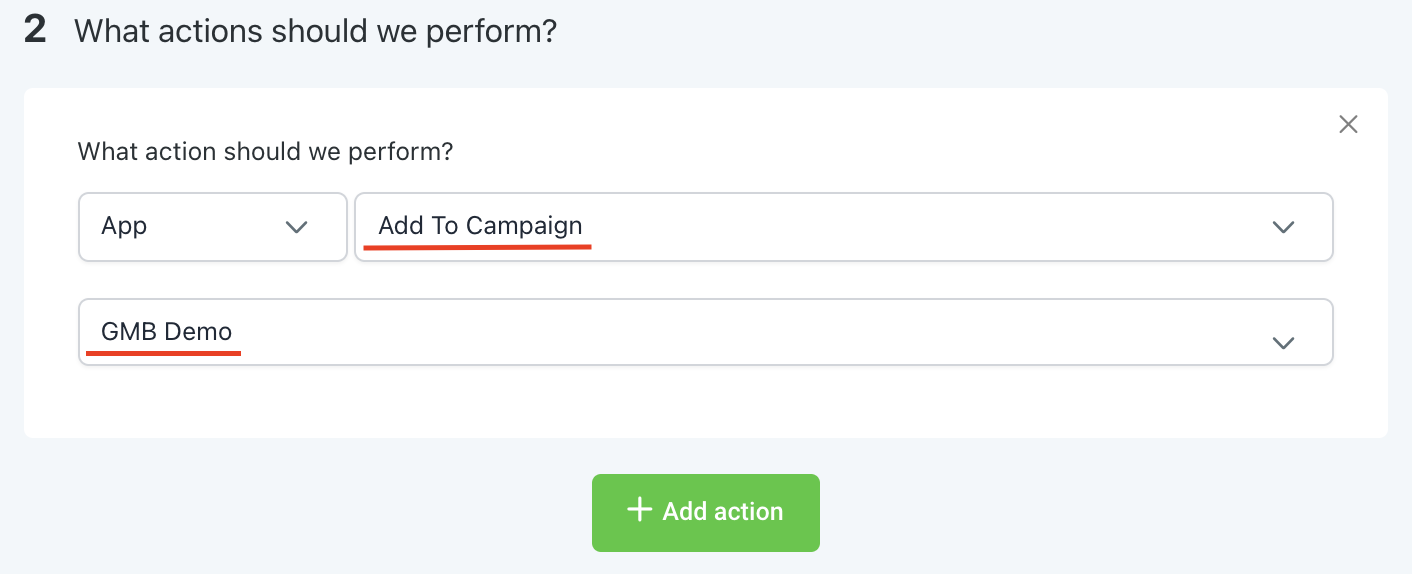The image size is (1412, 574).
Task: Click the step number 2
Action: (36, 30)
